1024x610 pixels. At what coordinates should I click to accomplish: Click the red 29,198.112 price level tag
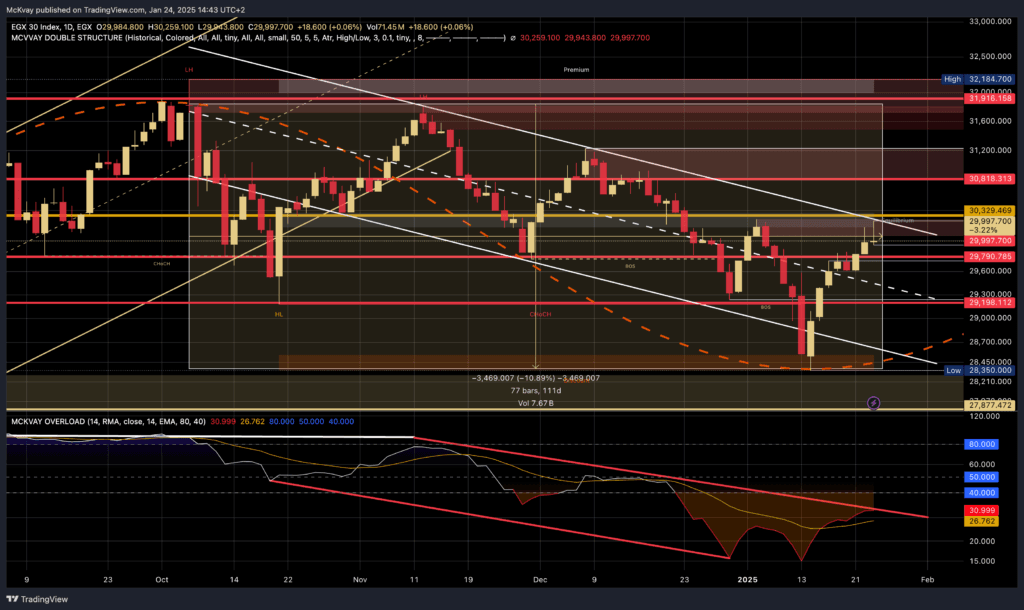coord(985,302)
